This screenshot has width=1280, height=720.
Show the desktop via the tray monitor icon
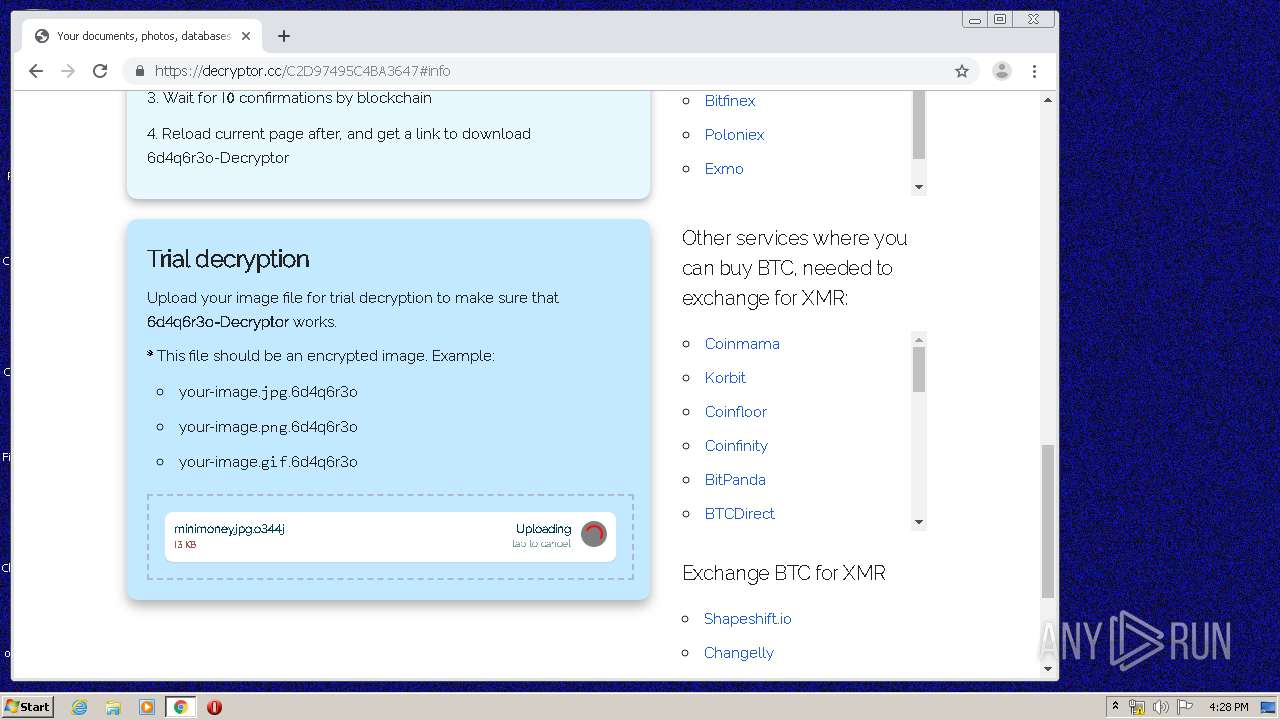(1269, 707)
